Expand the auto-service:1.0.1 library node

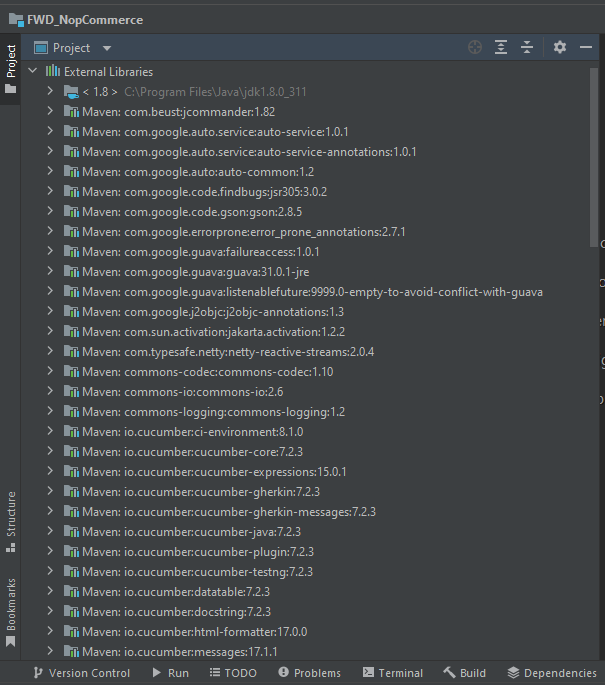(50, 131)
